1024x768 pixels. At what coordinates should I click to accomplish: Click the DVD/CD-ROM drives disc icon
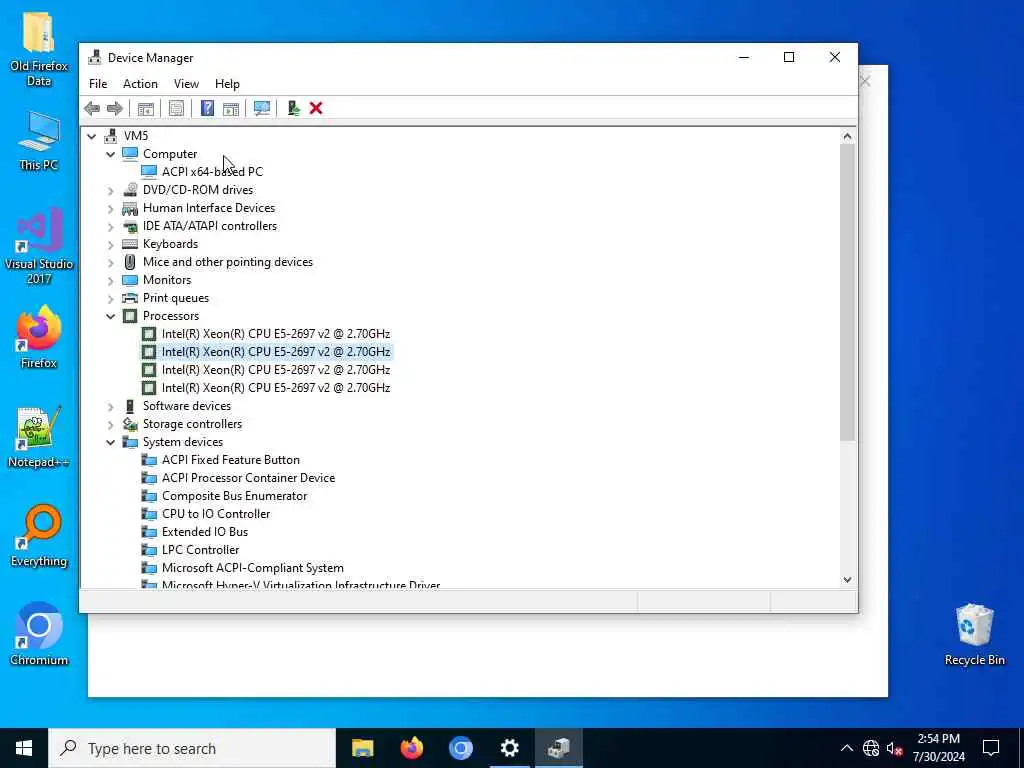pyautogui.click(x=130, y=190)
